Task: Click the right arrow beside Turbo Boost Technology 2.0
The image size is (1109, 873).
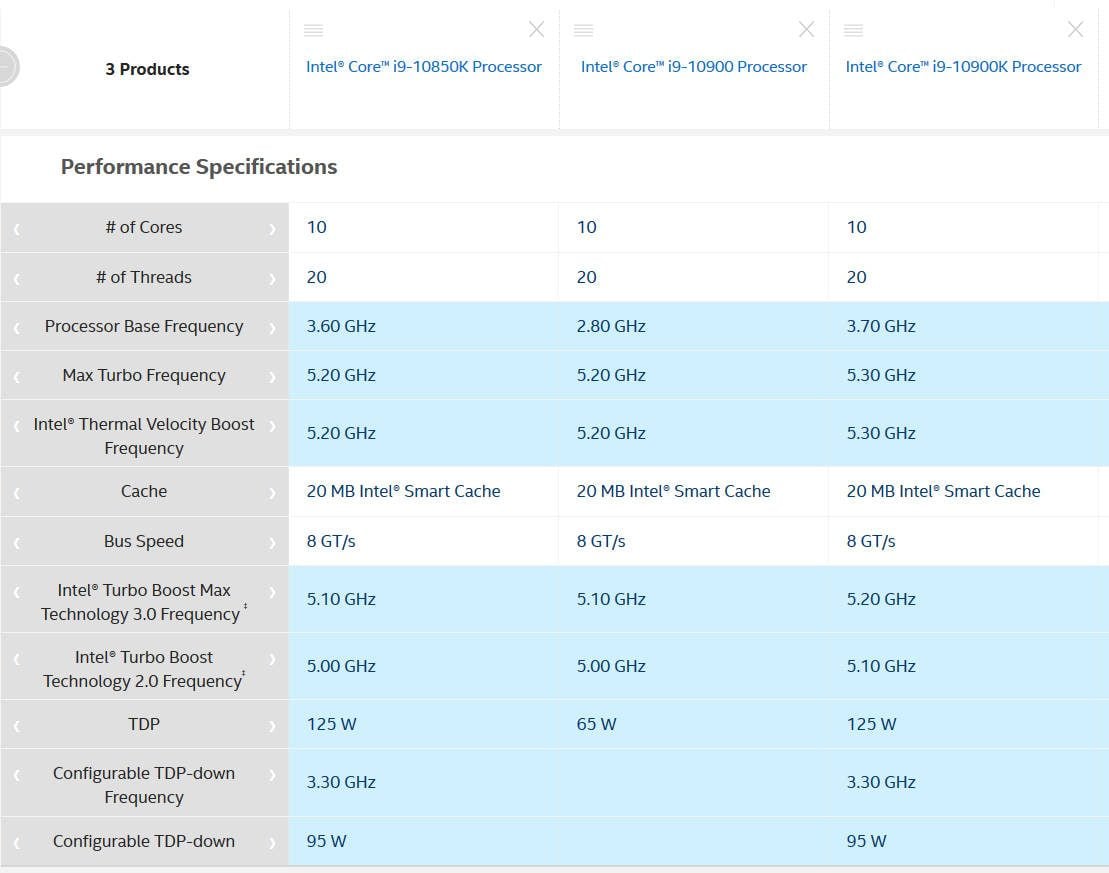Action: (x=272, y=659)
